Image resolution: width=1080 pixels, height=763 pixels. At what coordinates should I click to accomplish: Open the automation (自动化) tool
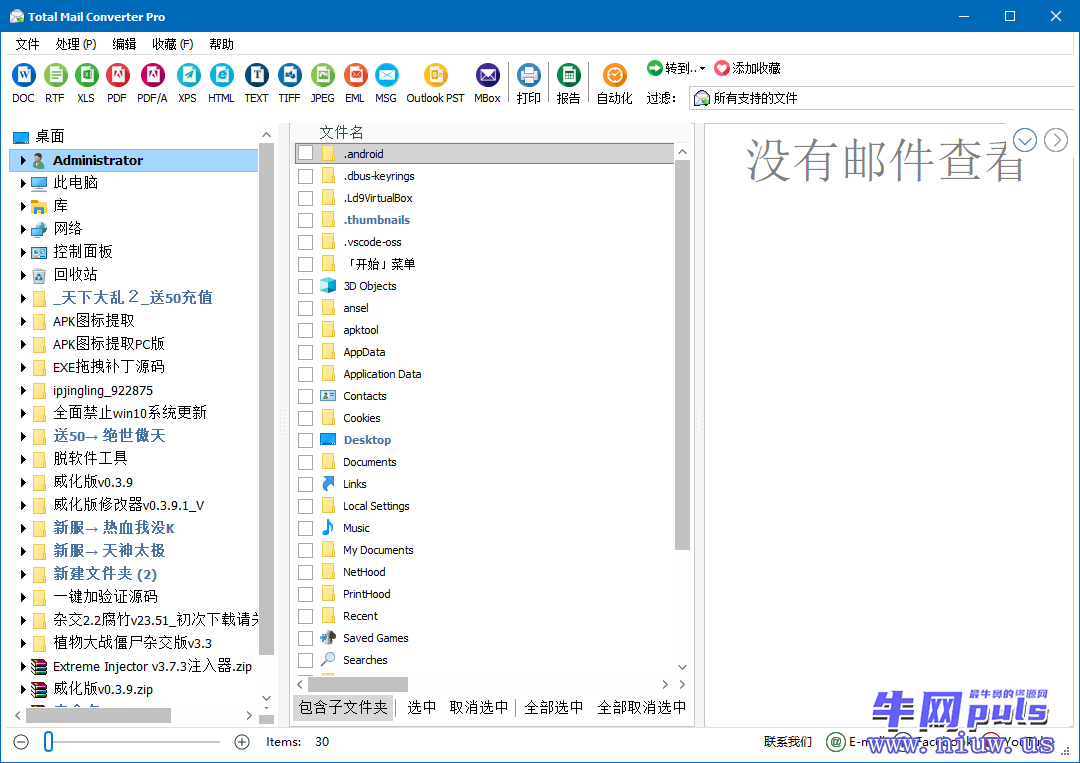(614, 83)
